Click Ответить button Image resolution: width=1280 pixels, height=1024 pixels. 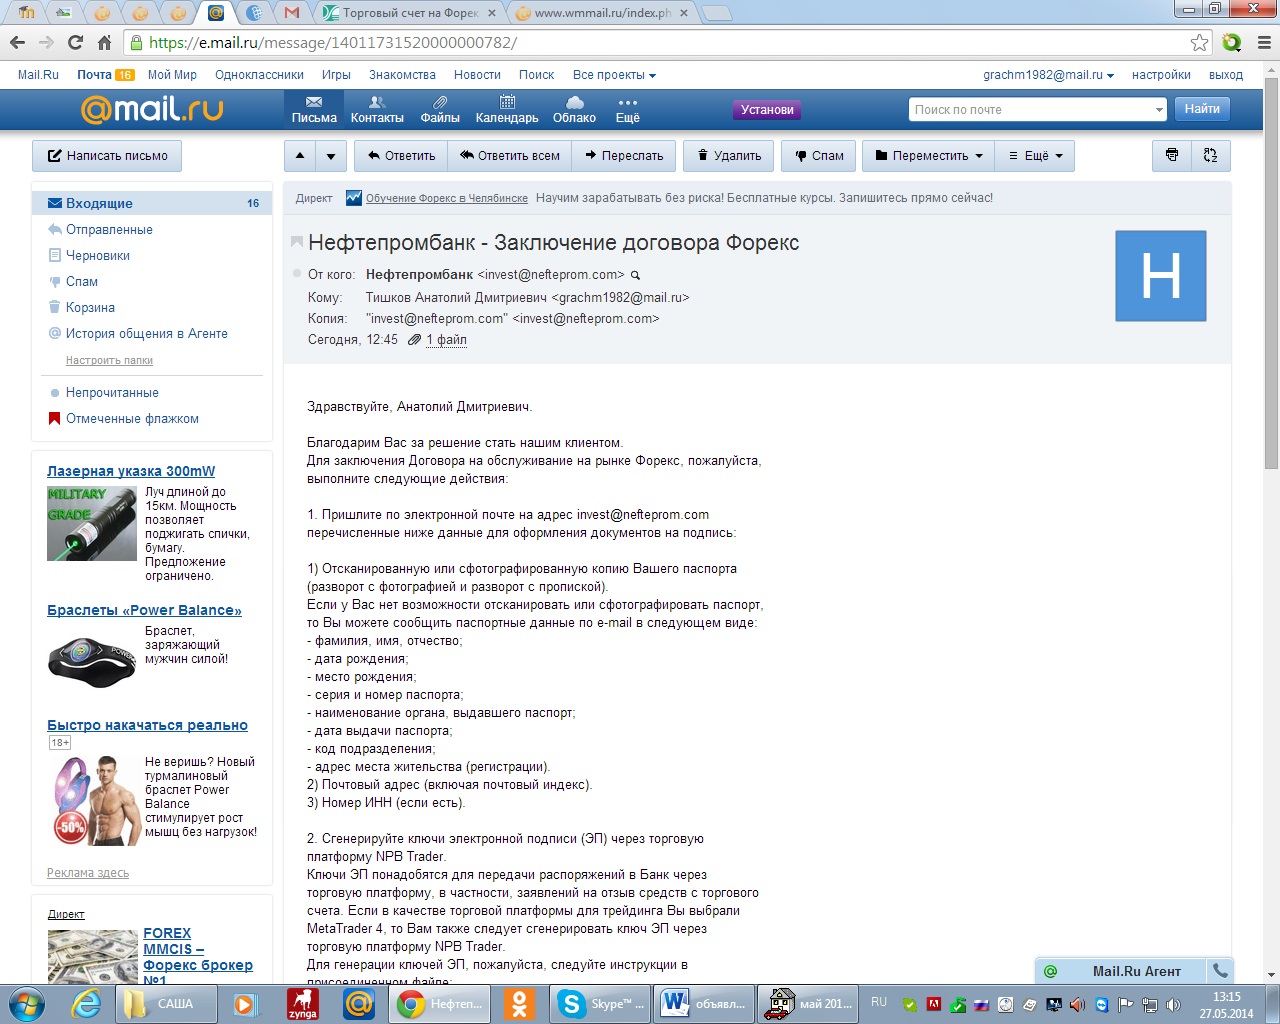[x=401, y=156]
